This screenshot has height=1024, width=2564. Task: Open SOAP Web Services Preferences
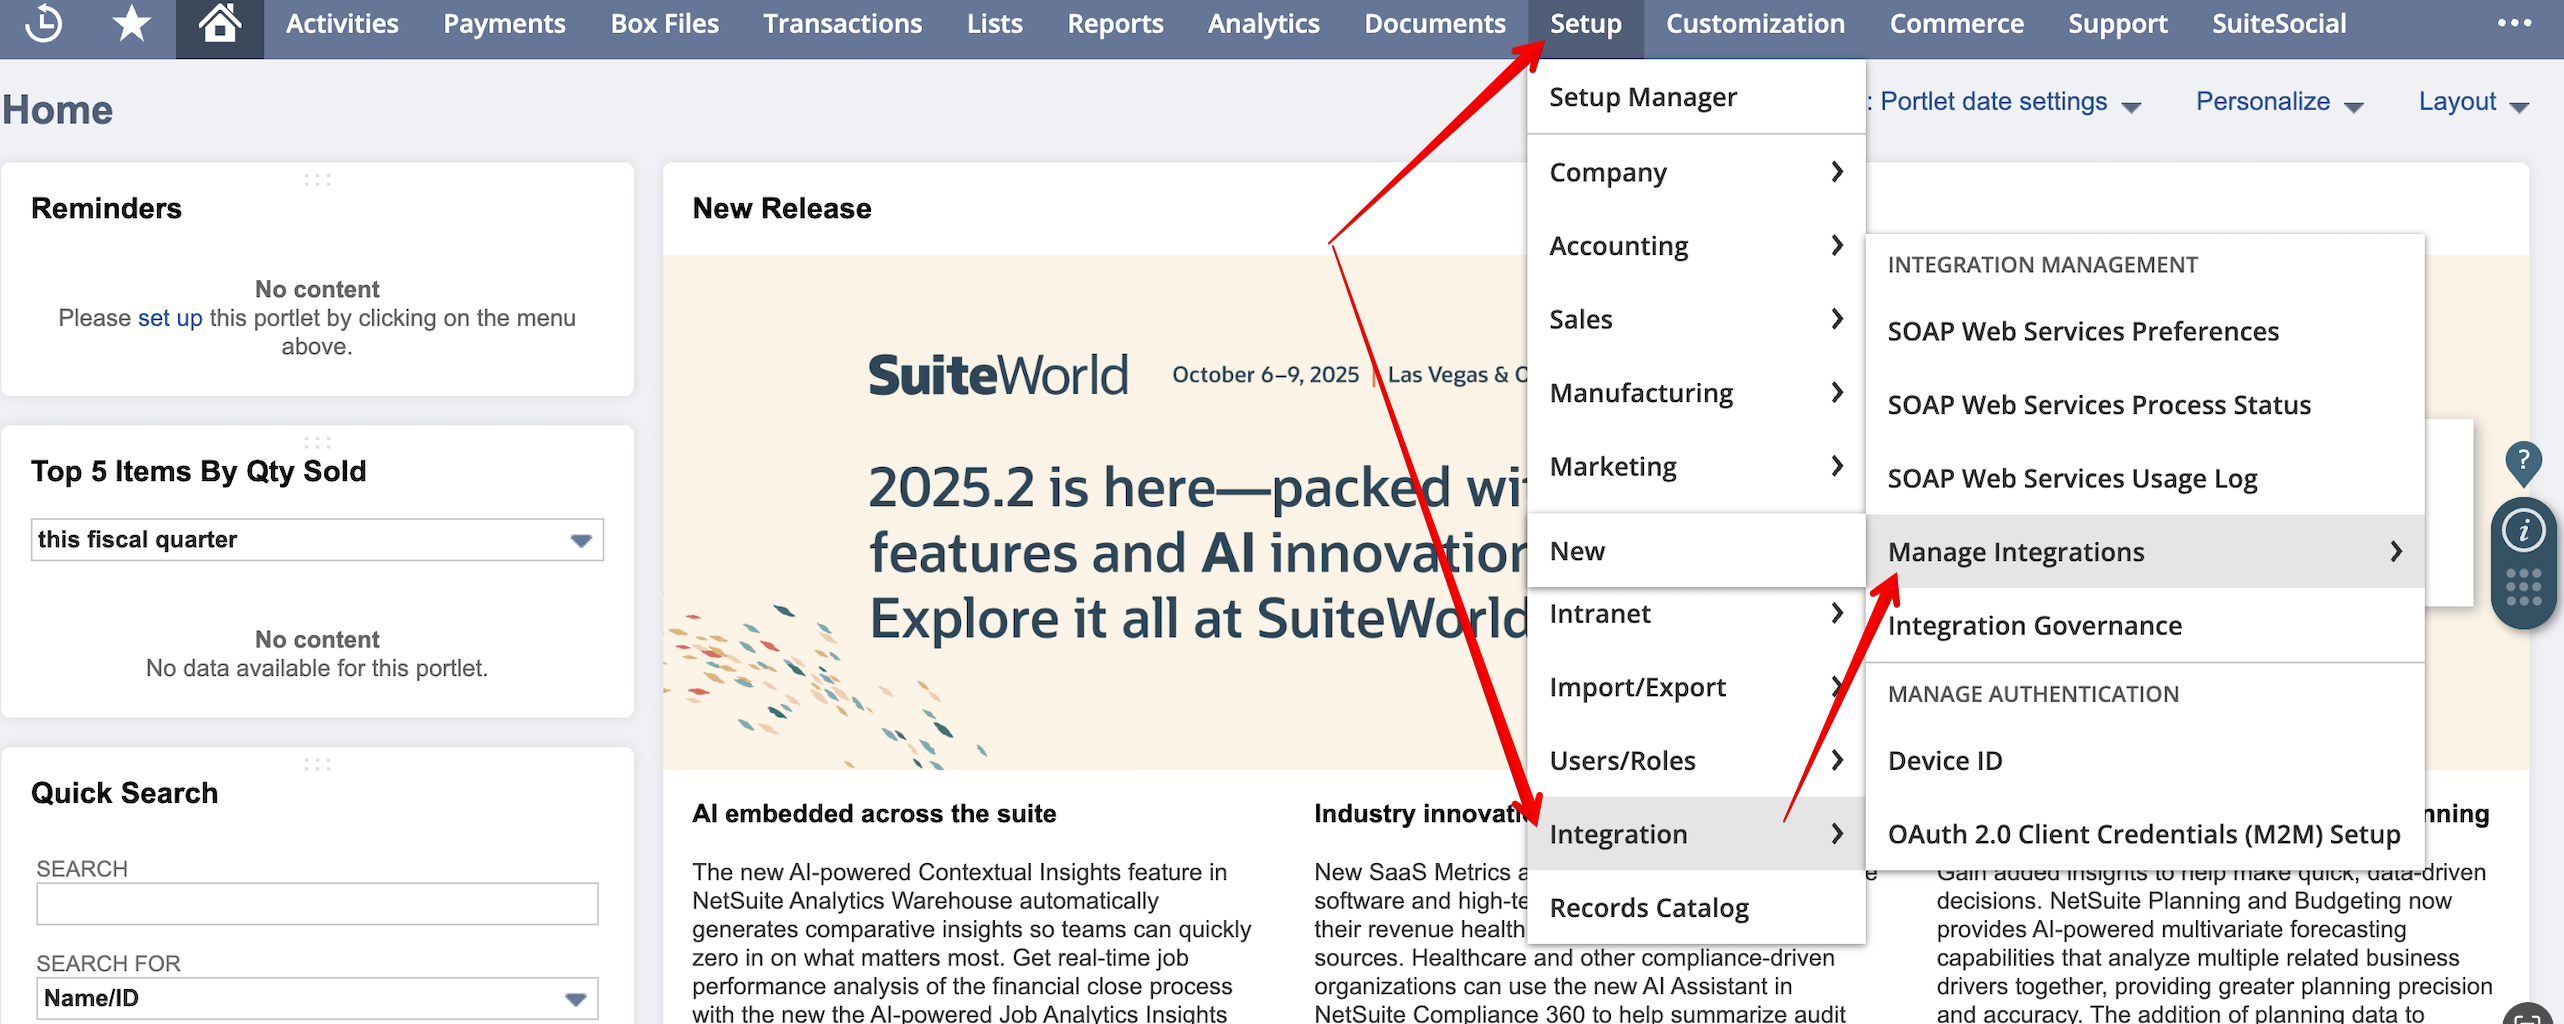click(x=2144, y=331)
